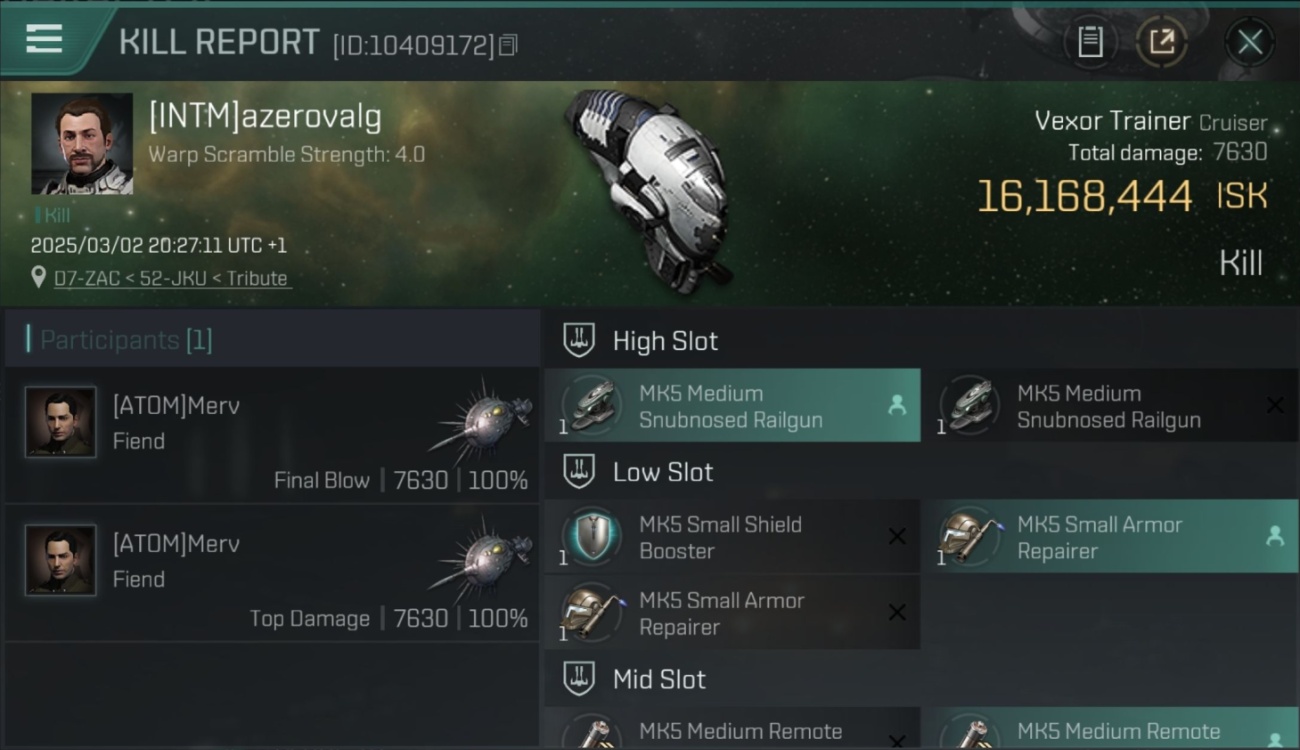Select the highlighted MK5 Small Armor Repairer
1300x750 pixels.
coord(1111,537)
